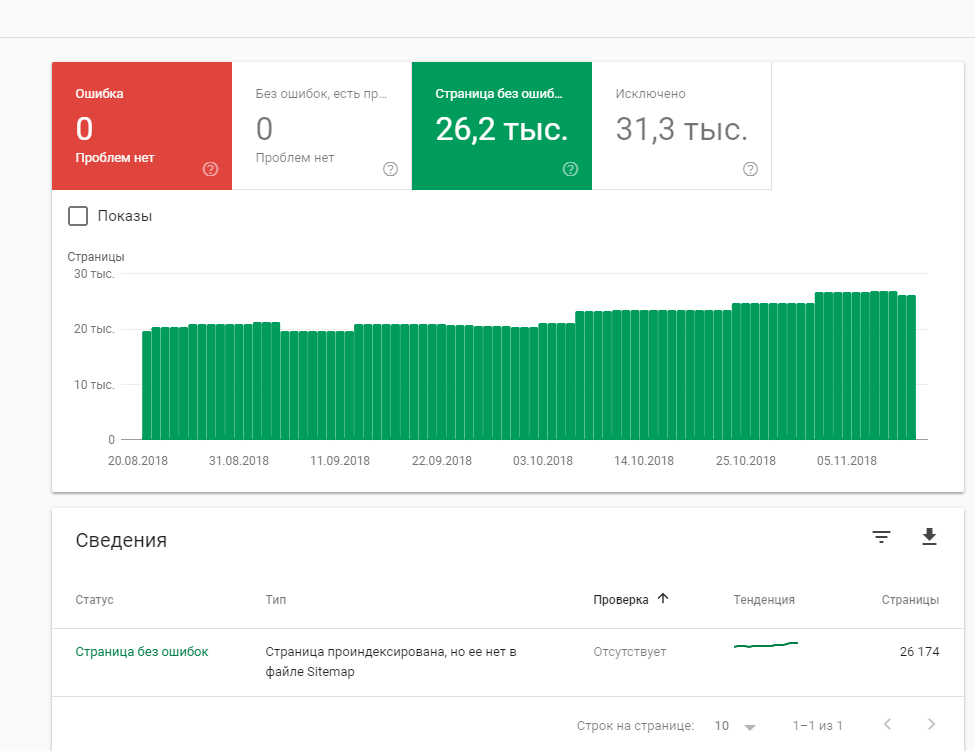Select the Ошибка tab card
The width and height of the screenshot is (975, 751).
[x=142, y=126]
